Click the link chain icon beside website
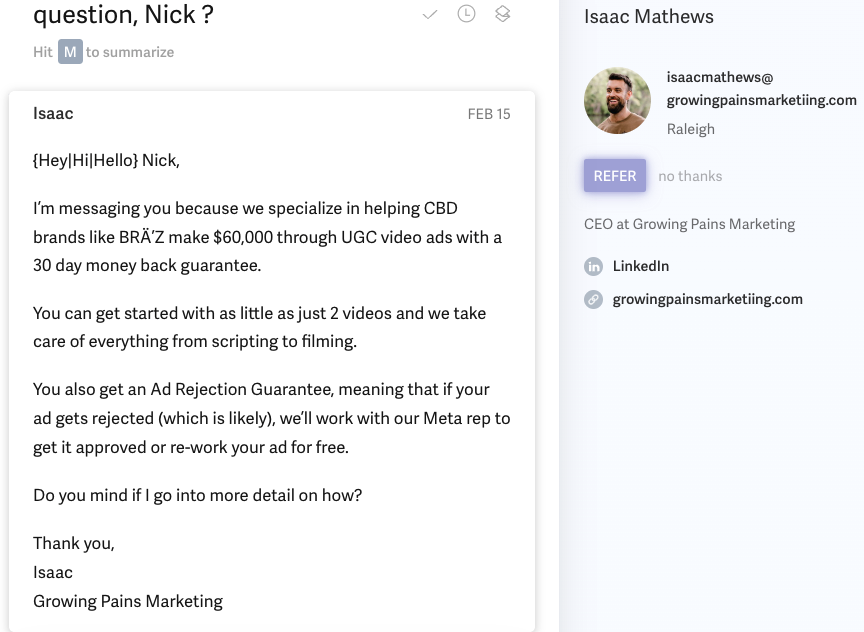Viewport: 864px width, 632px height. pyautogui.click(x=593, y=300)
